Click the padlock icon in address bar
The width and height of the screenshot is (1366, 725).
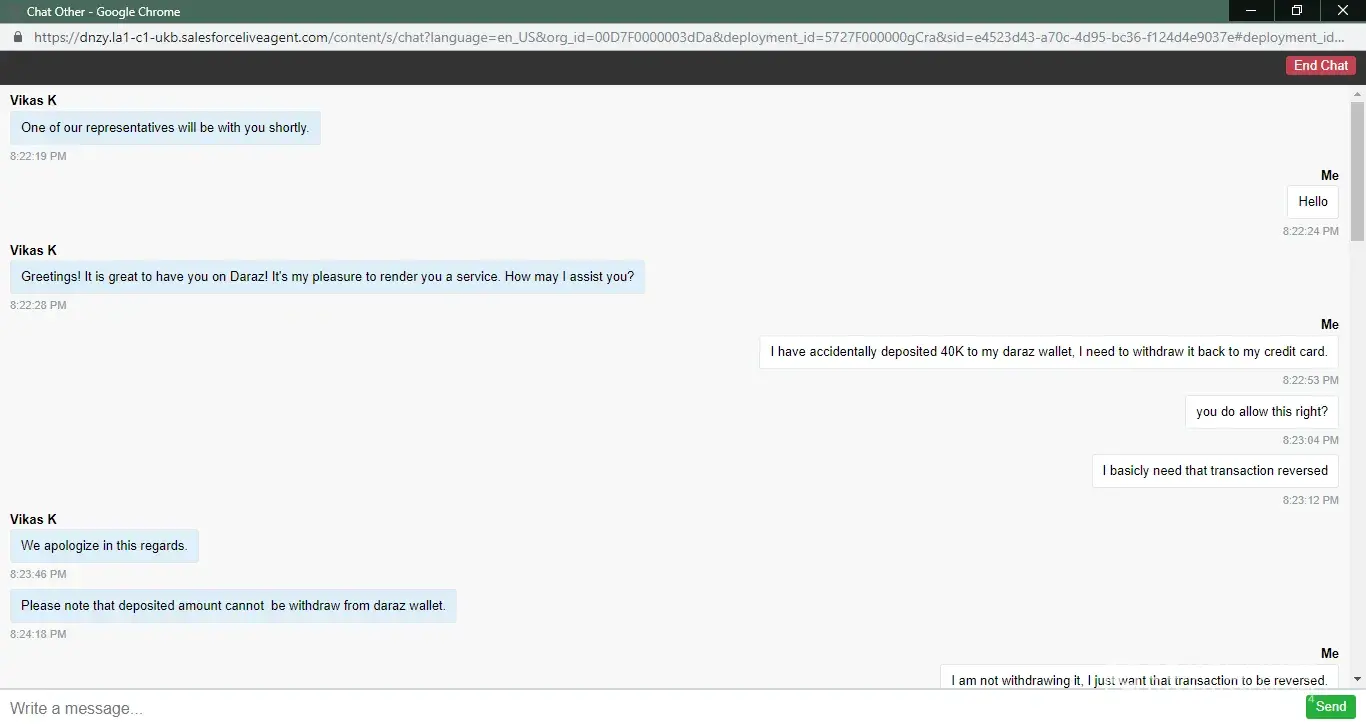(17, 37)
